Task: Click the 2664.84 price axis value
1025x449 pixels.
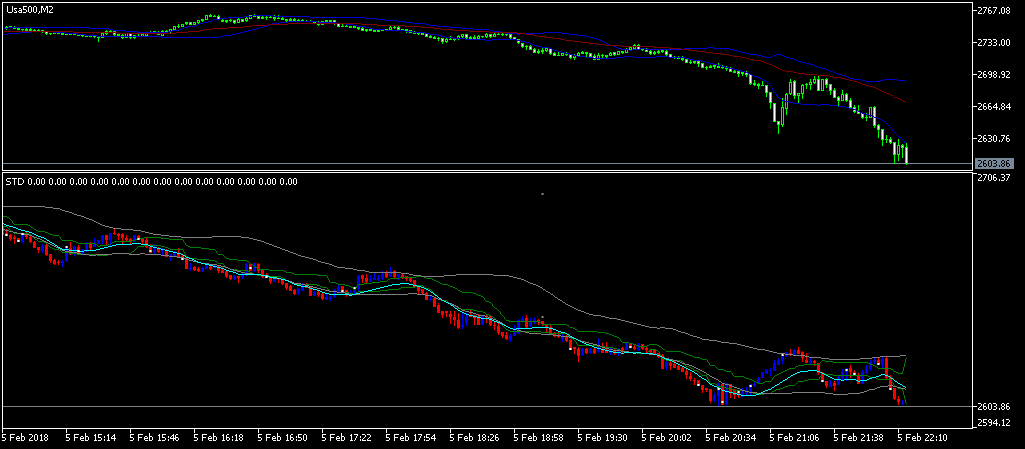Action: pos(993,107)
